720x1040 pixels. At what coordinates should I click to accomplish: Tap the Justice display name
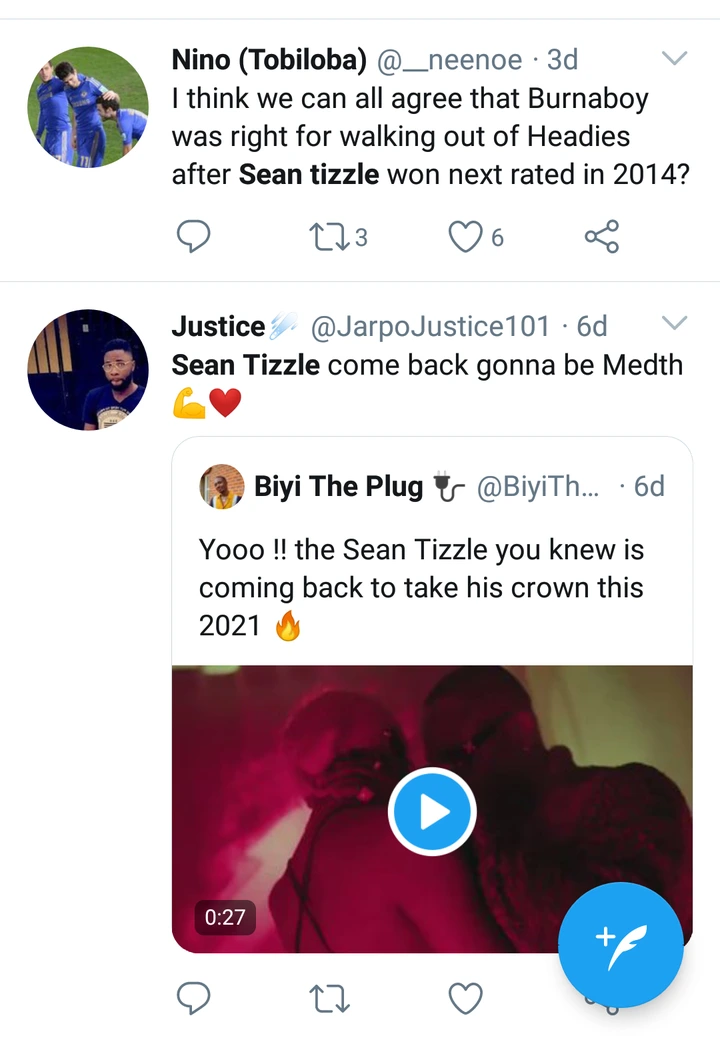point(218,326)
